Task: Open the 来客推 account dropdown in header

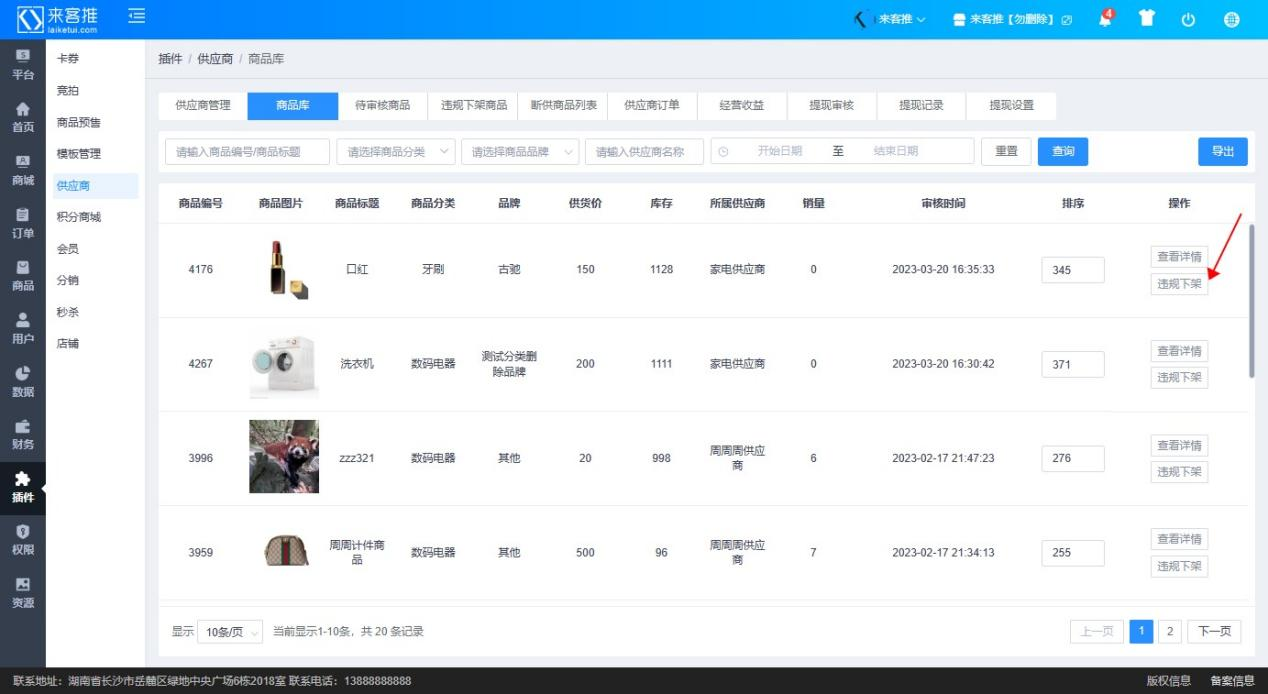Action: 890,19
